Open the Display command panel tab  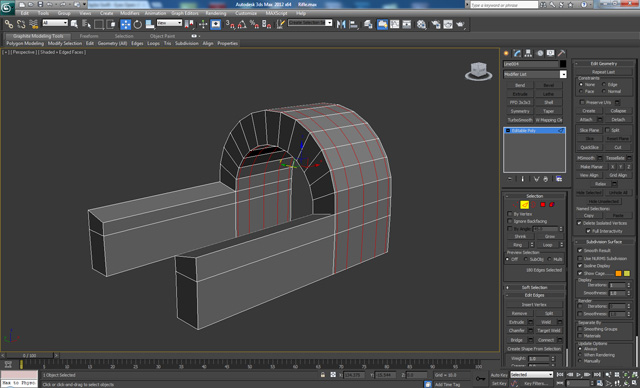point(551,53)
